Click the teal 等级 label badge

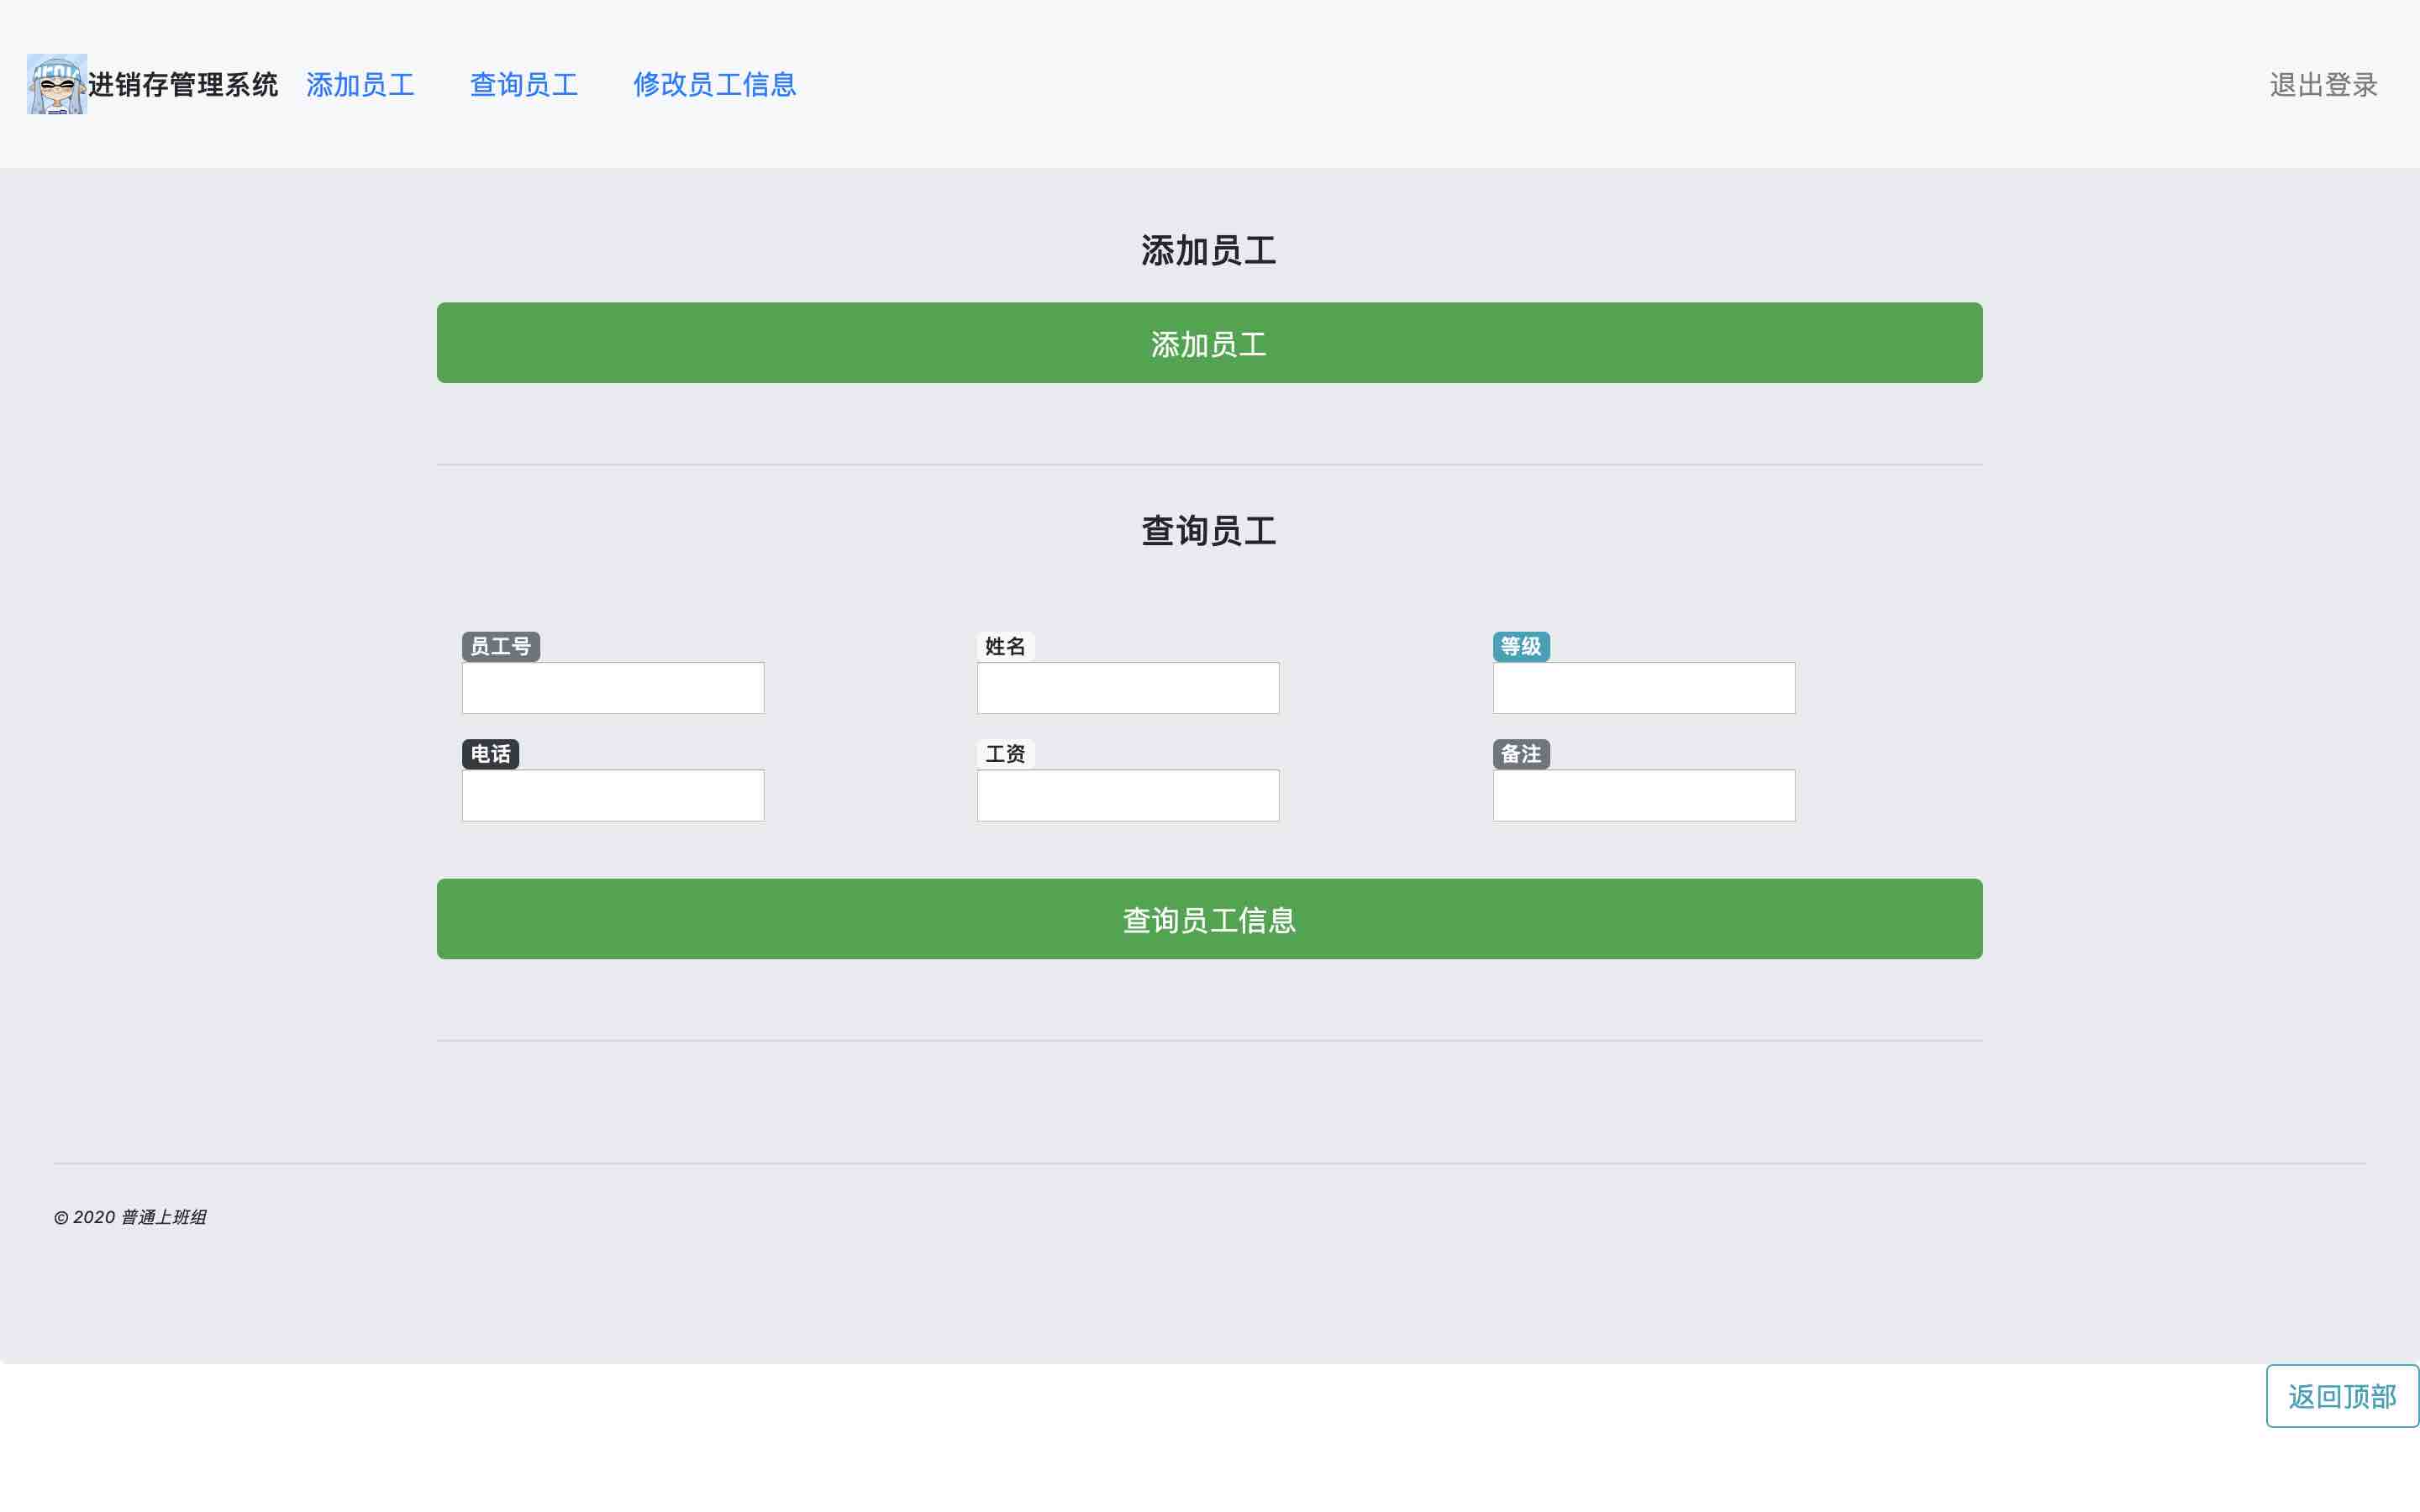click(1520, 646)
